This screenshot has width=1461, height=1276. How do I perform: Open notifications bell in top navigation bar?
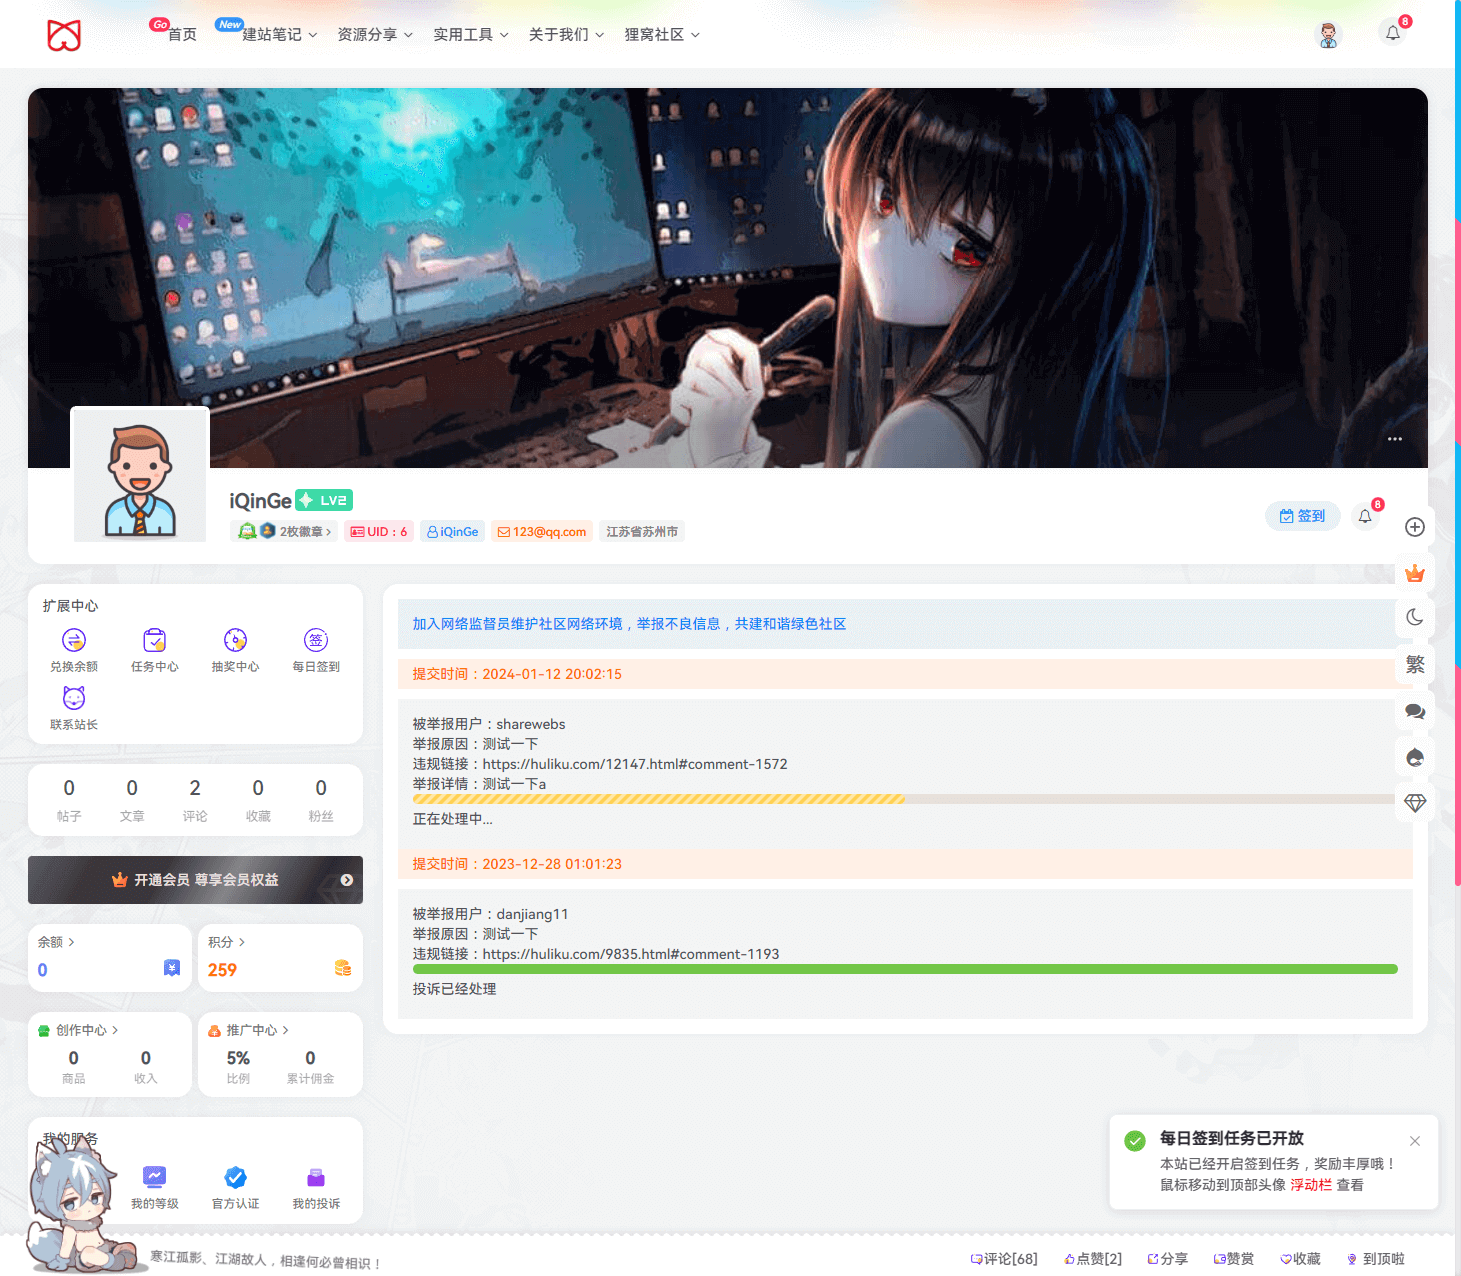pyautogui.click(x=1393, y=33)
